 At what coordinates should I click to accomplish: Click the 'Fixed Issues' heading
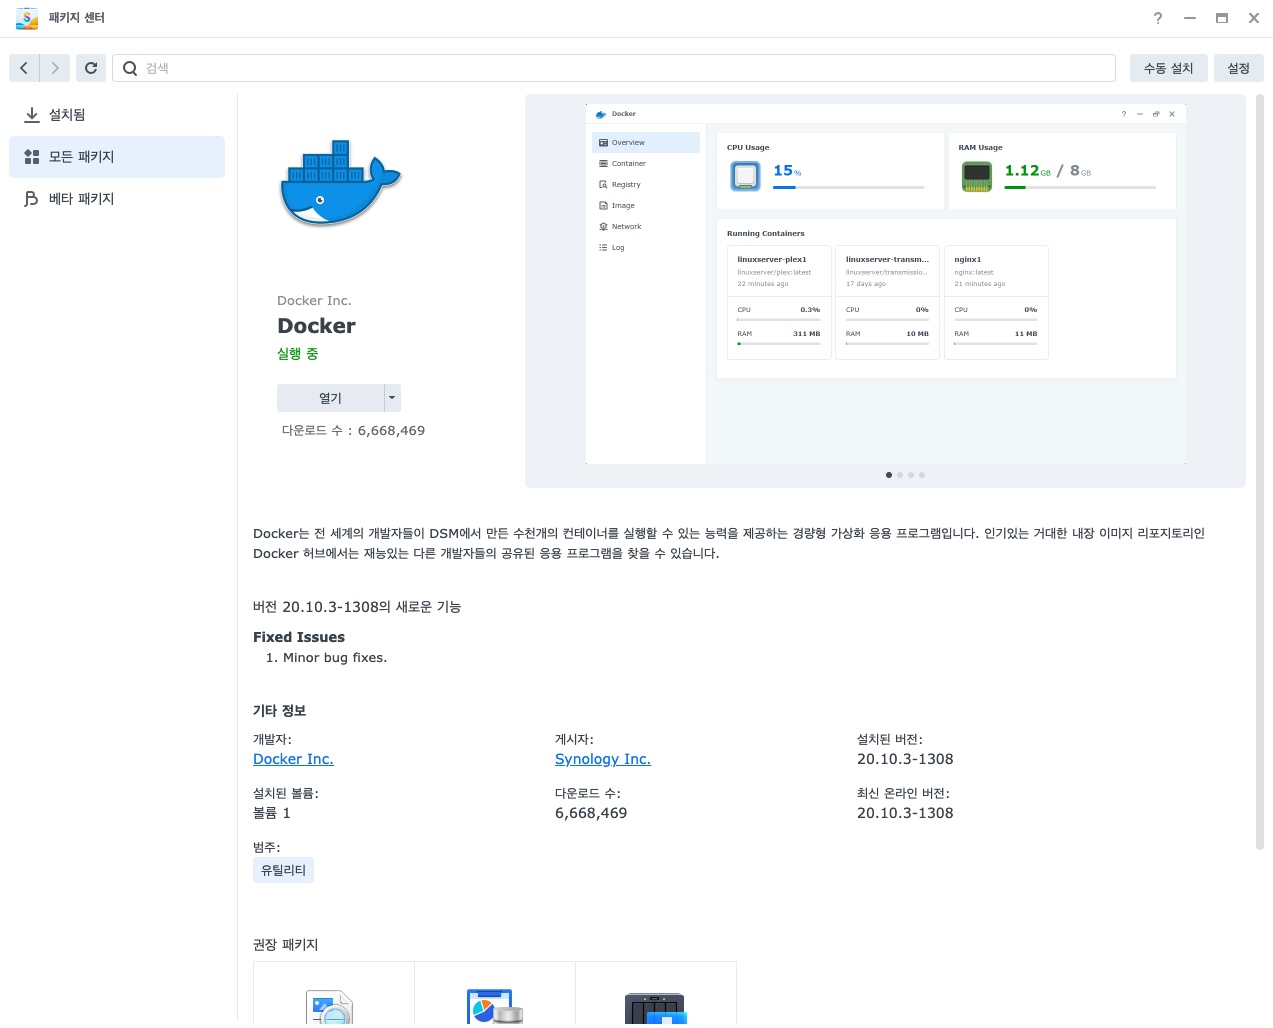[x=299, y=637]
